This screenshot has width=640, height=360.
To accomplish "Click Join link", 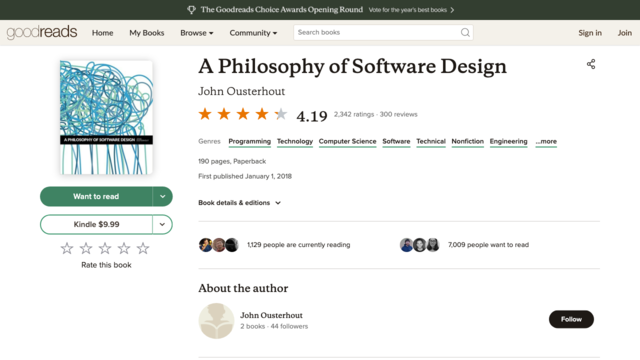I will coord(624,33).
